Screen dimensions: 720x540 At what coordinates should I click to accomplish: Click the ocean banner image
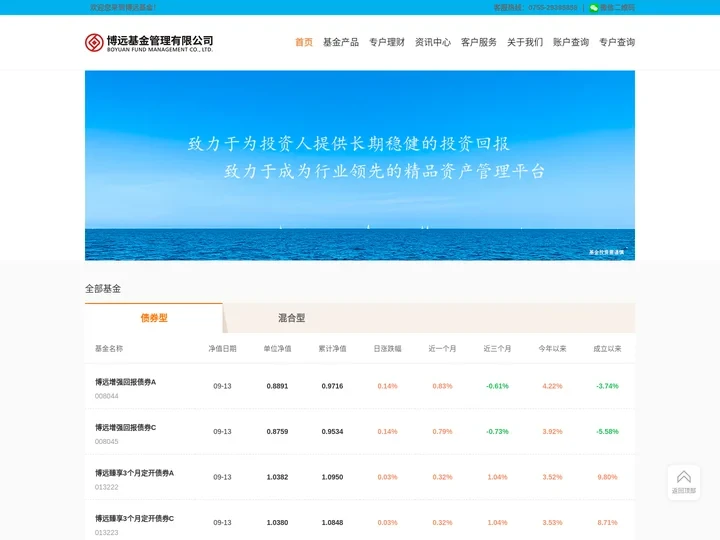(x=360, y=165)
